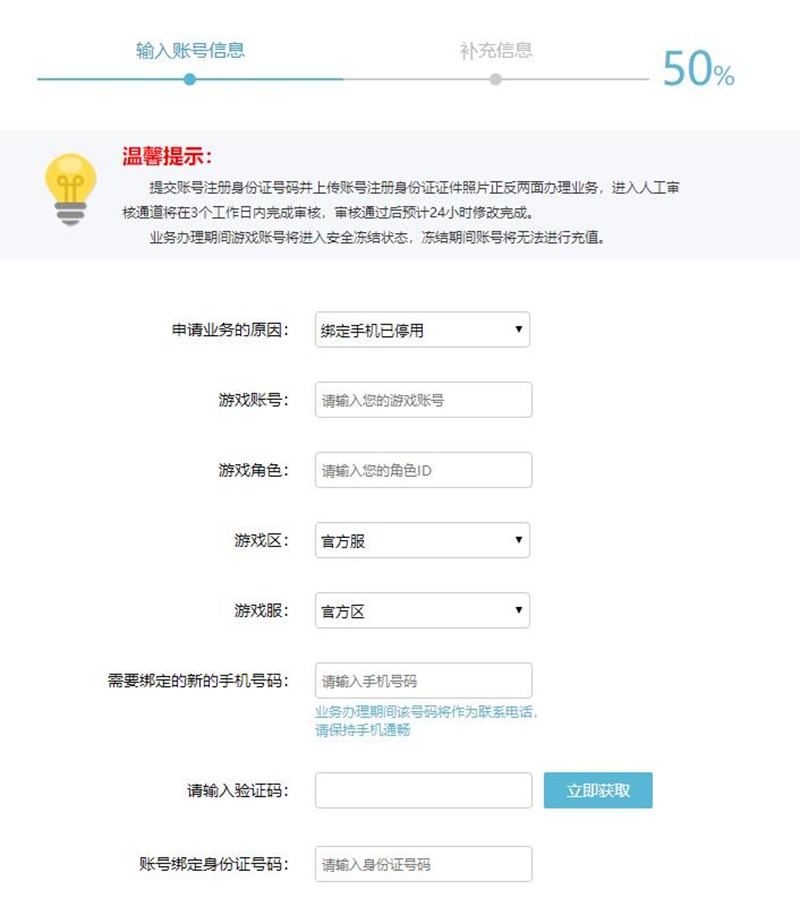Click the first progress step dot
This screenshot has height=907, width=800.
pyautogui.click(x=190, y=79)
